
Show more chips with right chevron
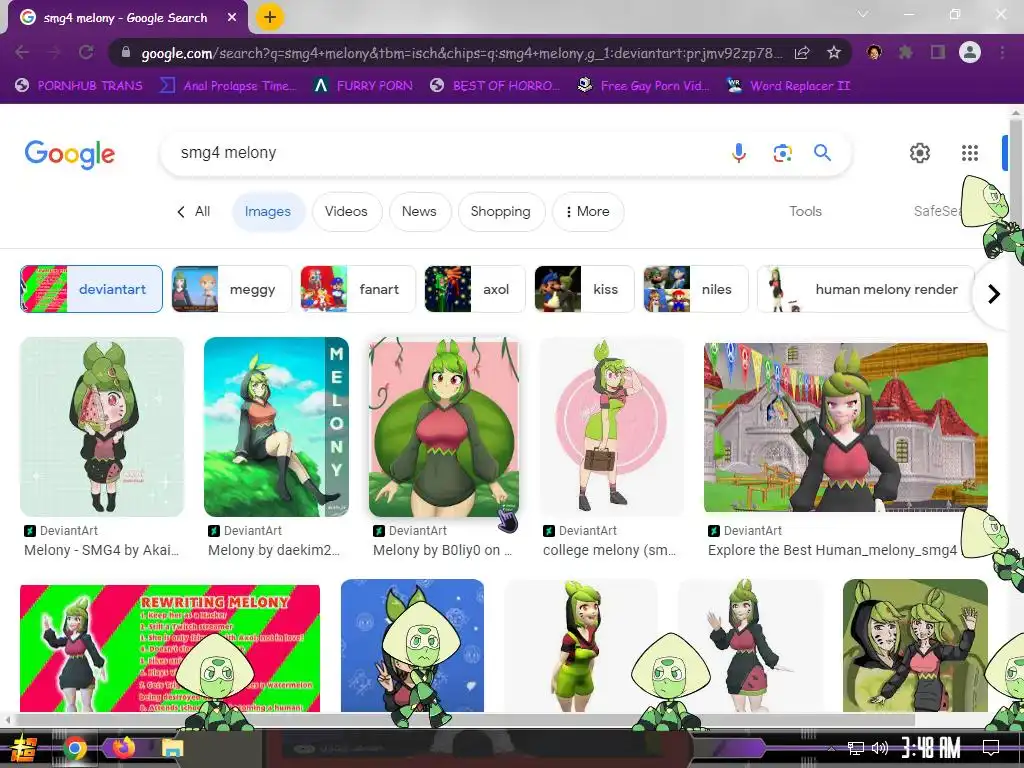point(994,294)
